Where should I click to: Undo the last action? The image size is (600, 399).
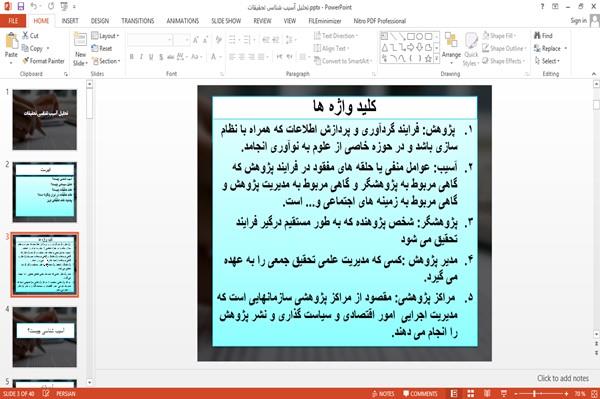pyautogui.click(x=34, y=7)
